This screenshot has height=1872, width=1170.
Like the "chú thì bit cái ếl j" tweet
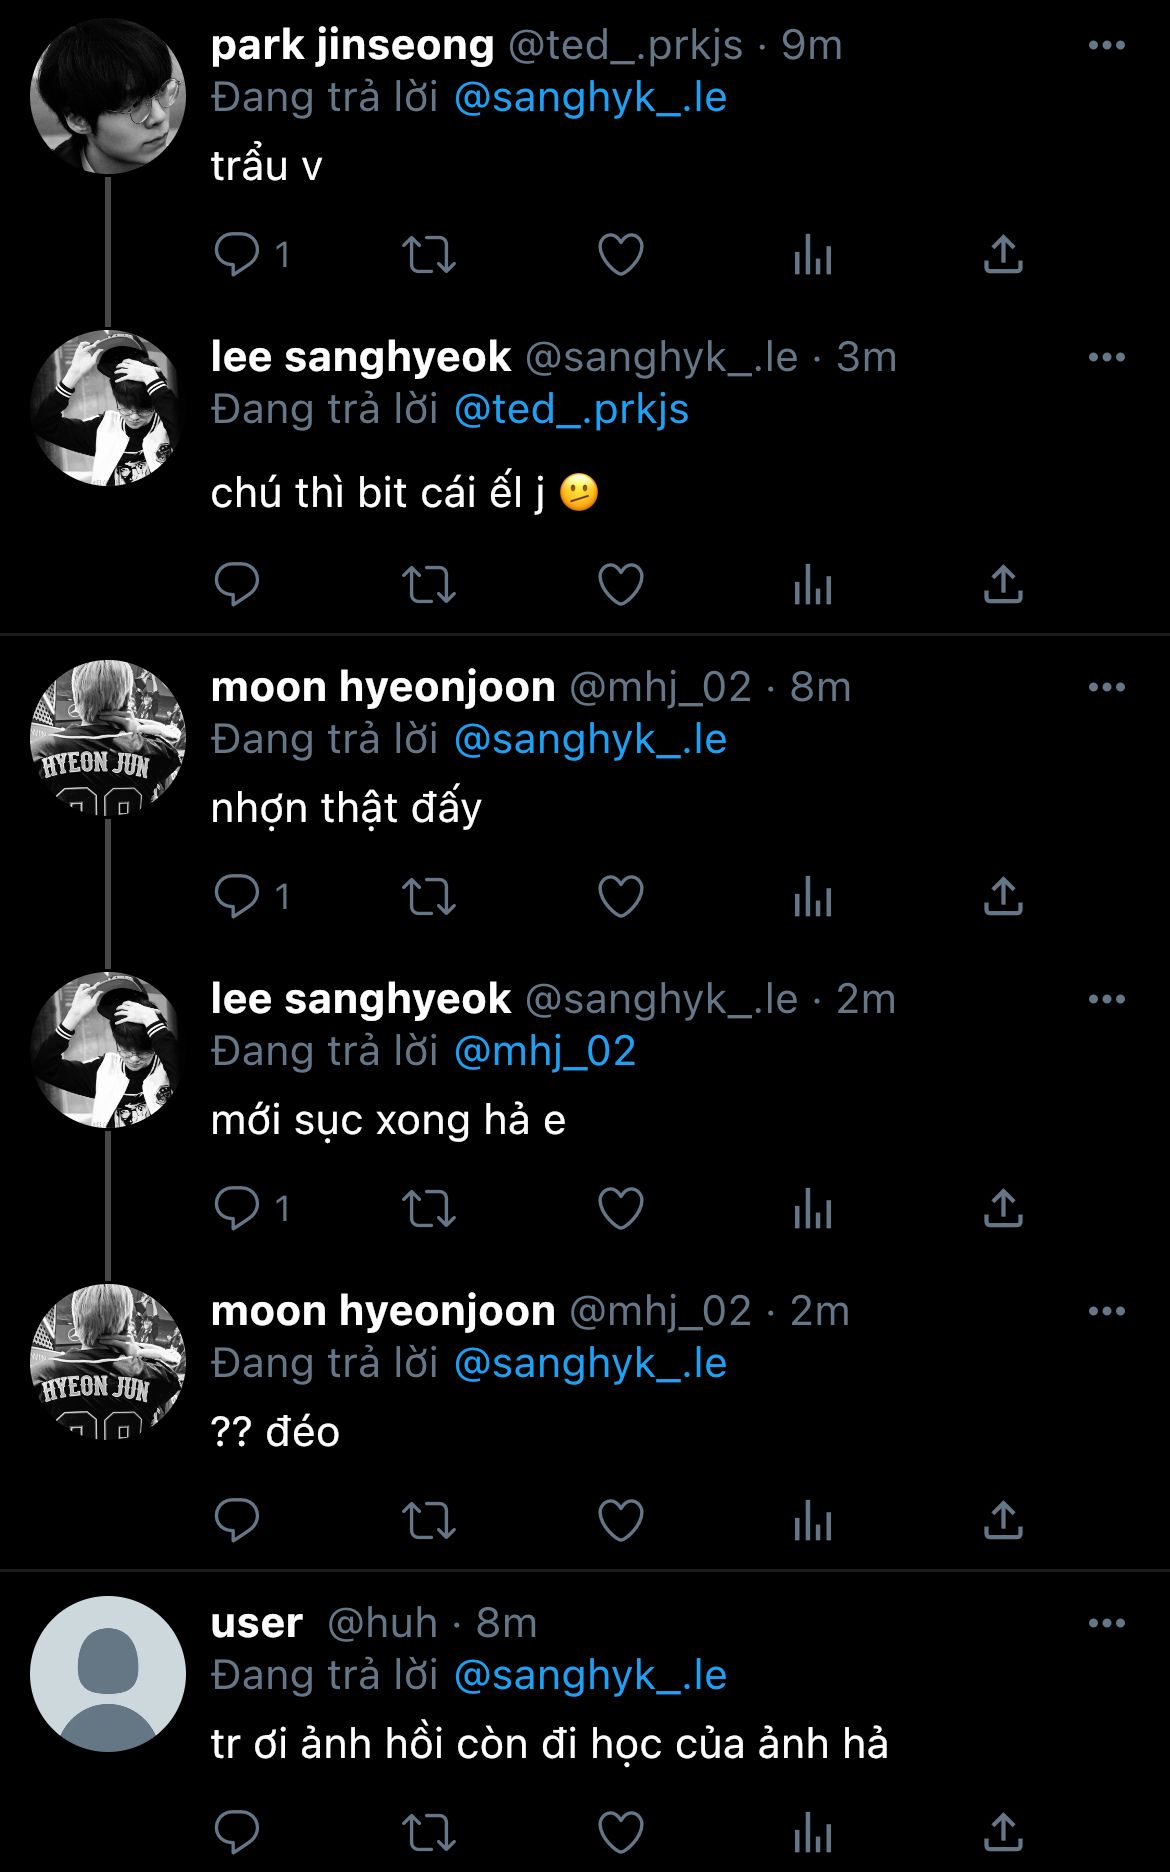tap(620, 585)
